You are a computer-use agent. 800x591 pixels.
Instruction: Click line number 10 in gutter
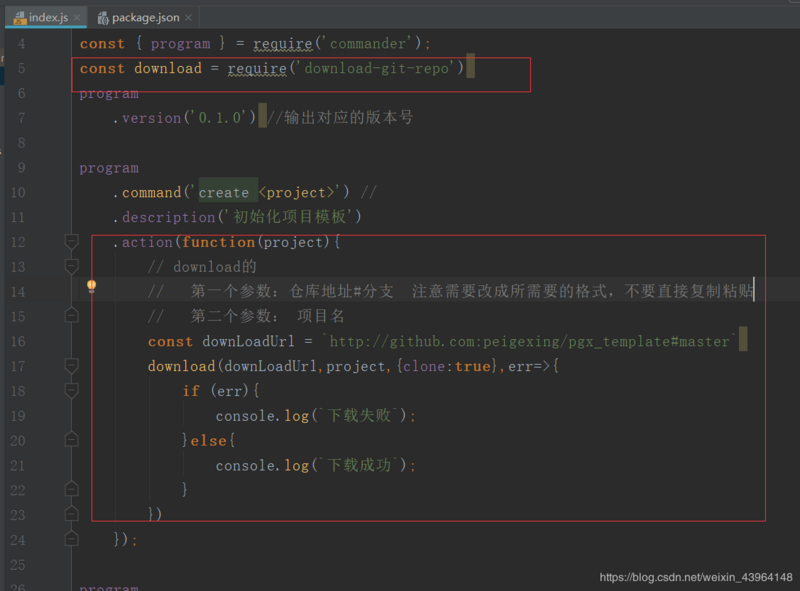[x=18, y=192]
